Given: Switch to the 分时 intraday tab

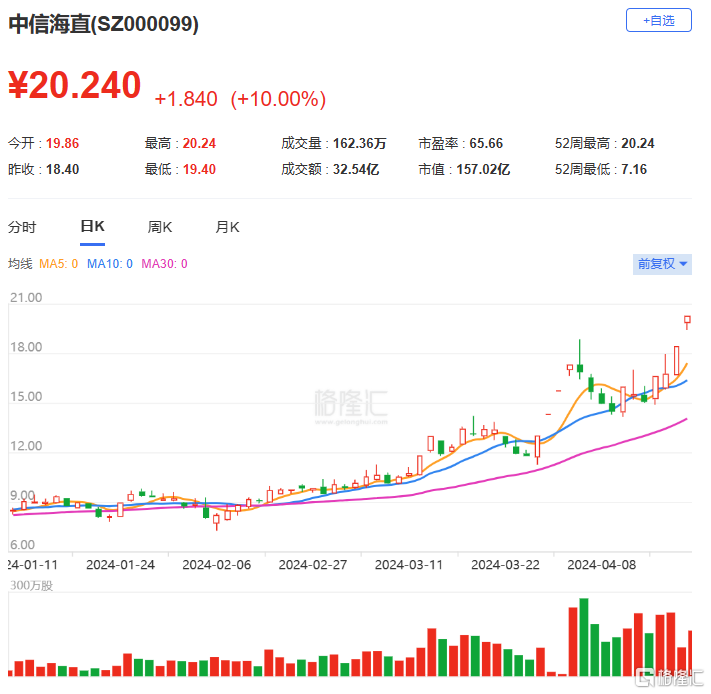Looking at the screenshot, I should (22, 227).
